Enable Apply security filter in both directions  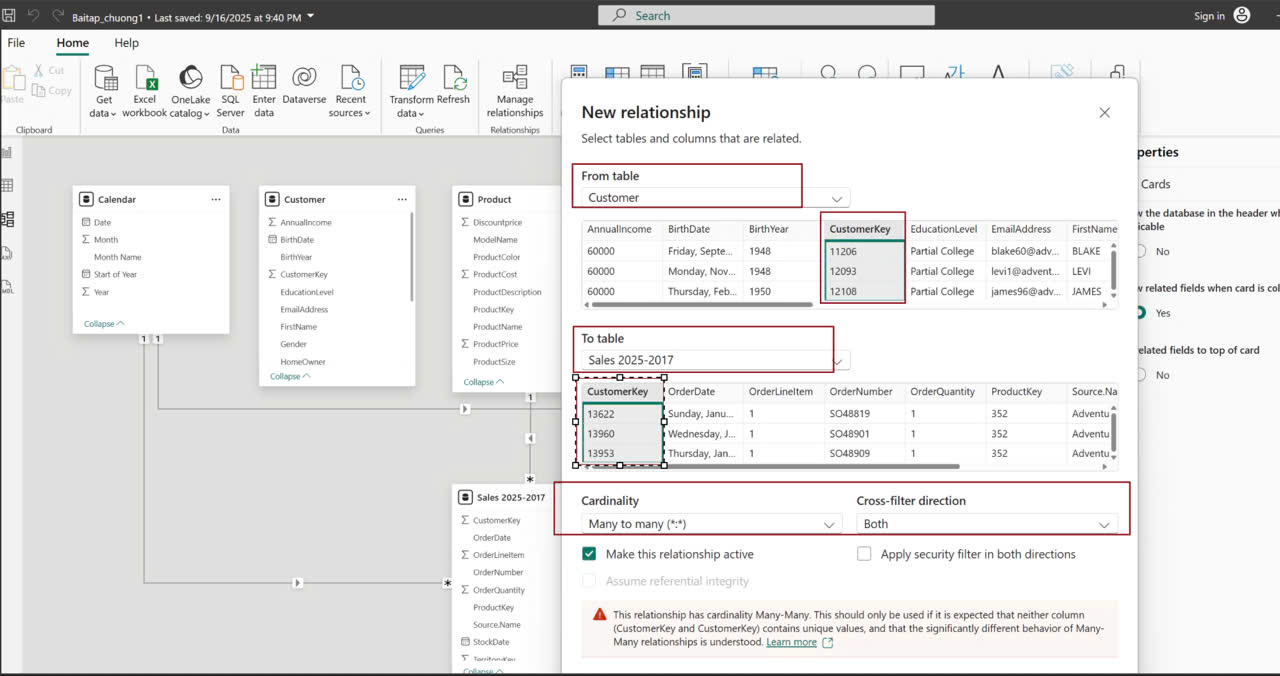[864, 554]
